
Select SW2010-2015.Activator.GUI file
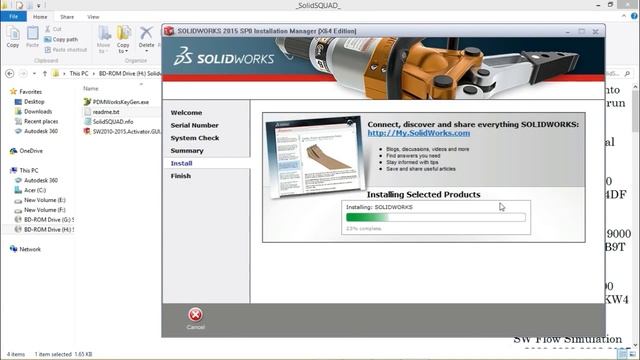click(x=122, y=131)
